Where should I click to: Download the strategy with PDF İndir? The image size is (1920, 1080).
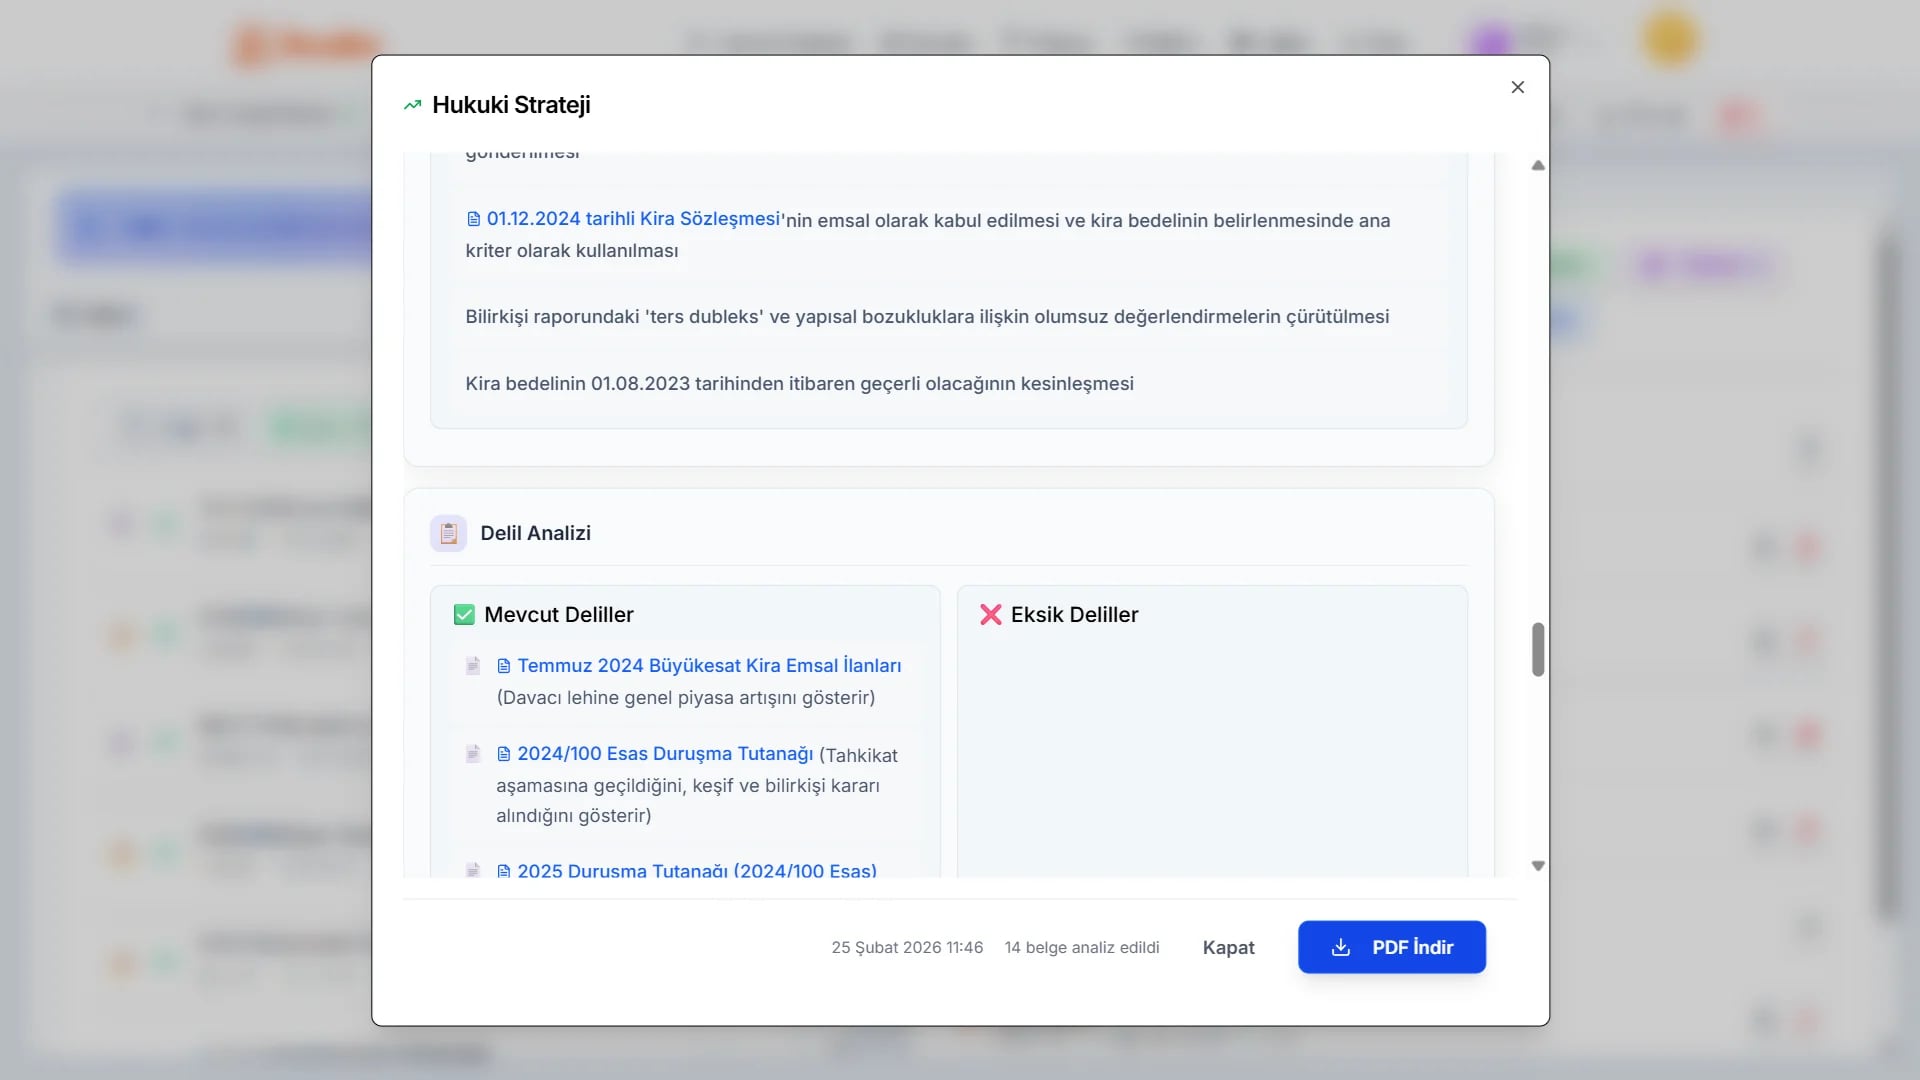(1391, 947)
